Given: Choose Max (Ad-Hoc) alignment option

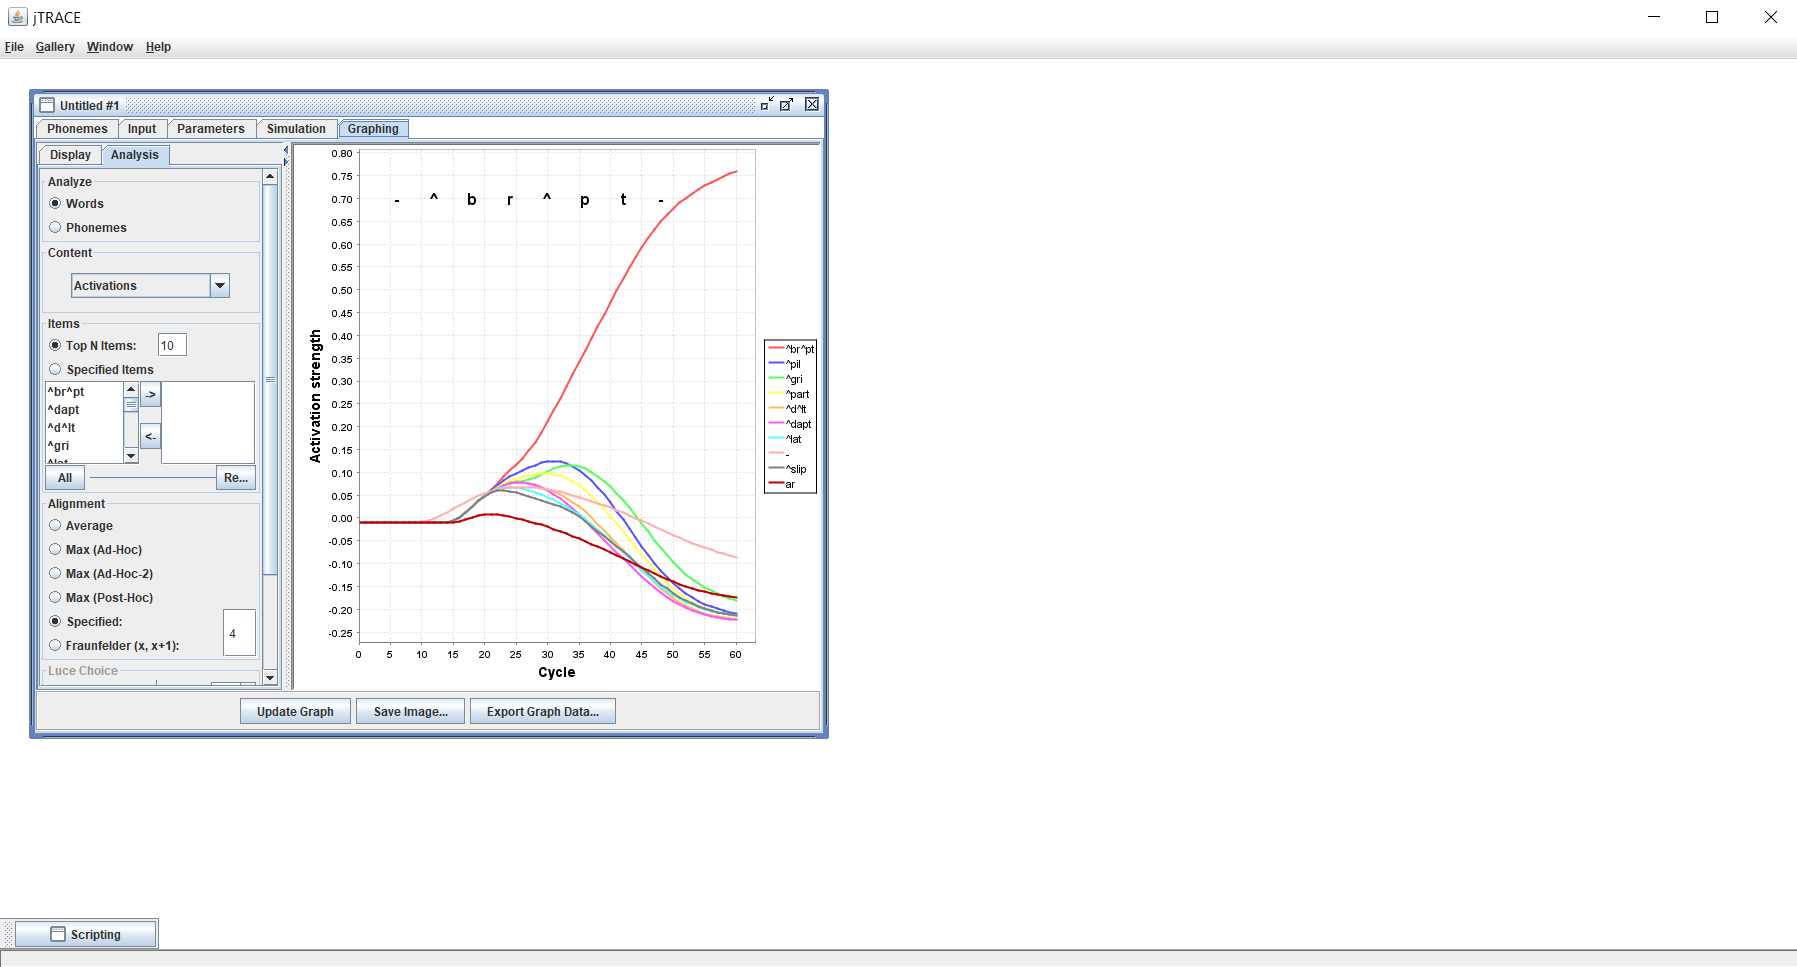Looking at the screenshot, I should click(x=55, y=549).
